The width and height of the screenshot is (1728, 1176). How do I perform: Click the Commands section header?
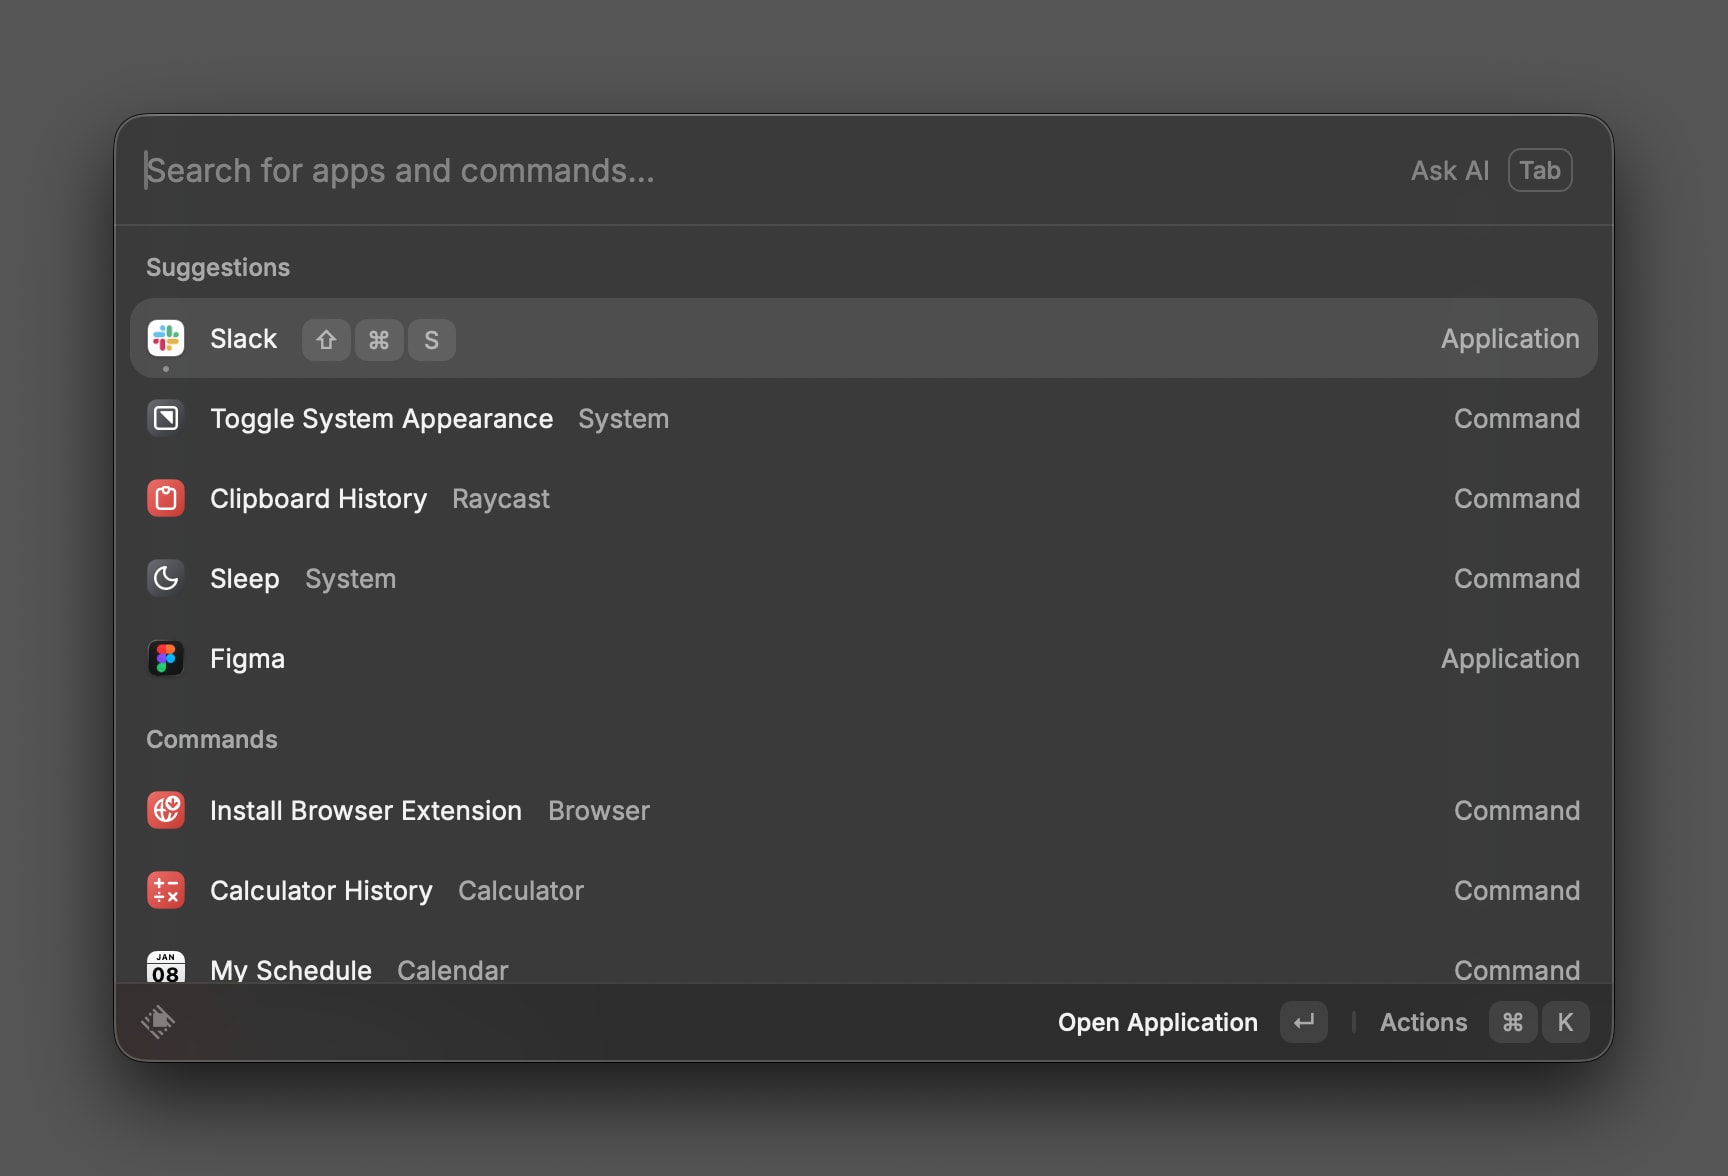[212, 739]
